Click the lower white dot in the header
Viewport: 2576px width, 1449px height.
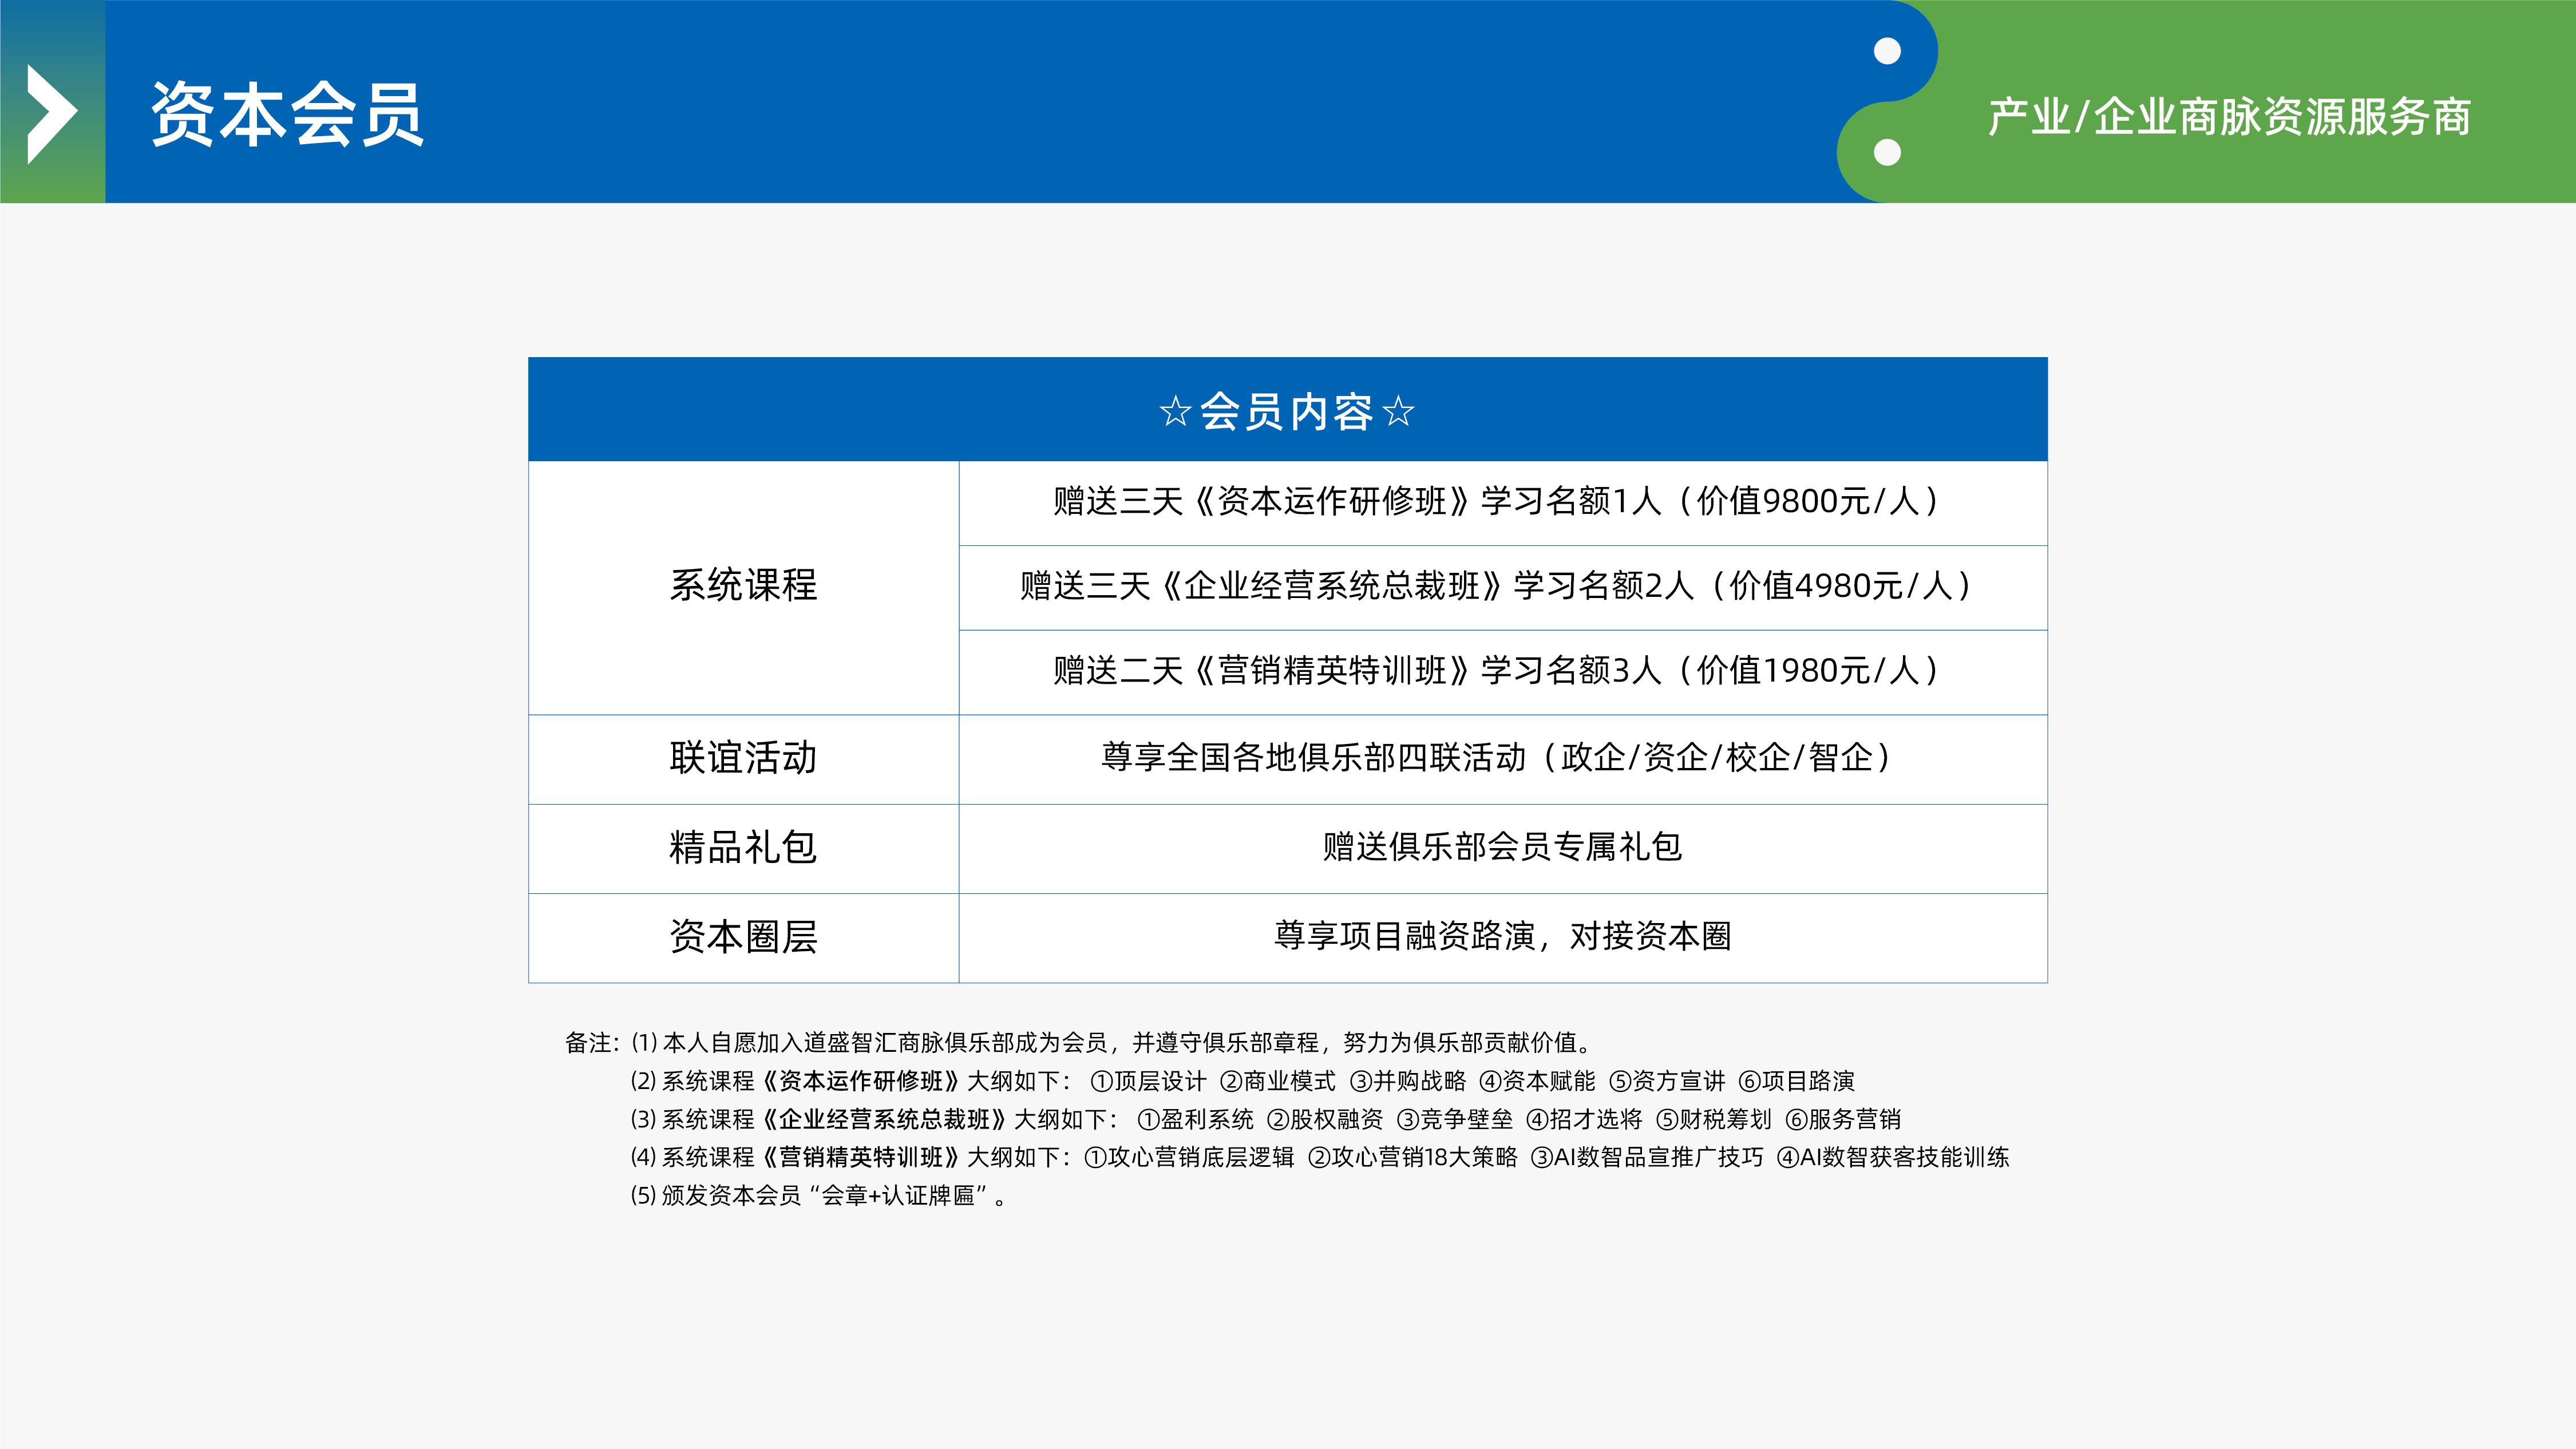pos(1887,153)
